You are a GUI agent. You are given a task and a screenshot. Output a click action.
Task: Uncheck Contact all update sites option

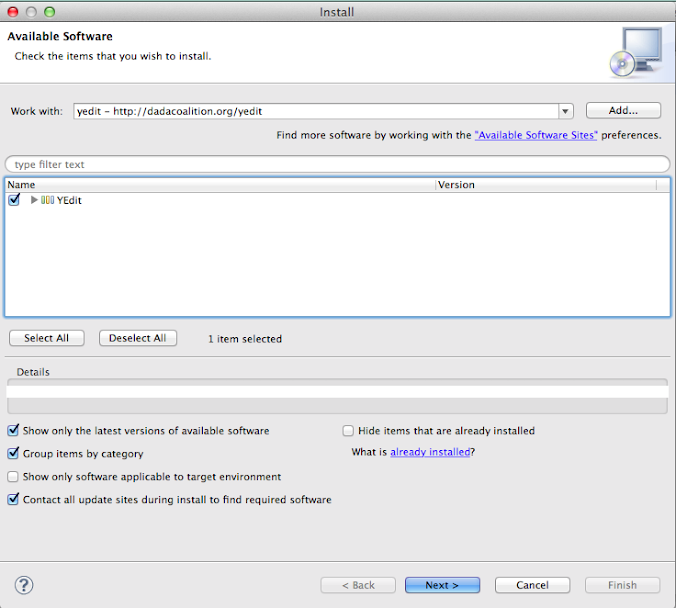pos(14,500)
